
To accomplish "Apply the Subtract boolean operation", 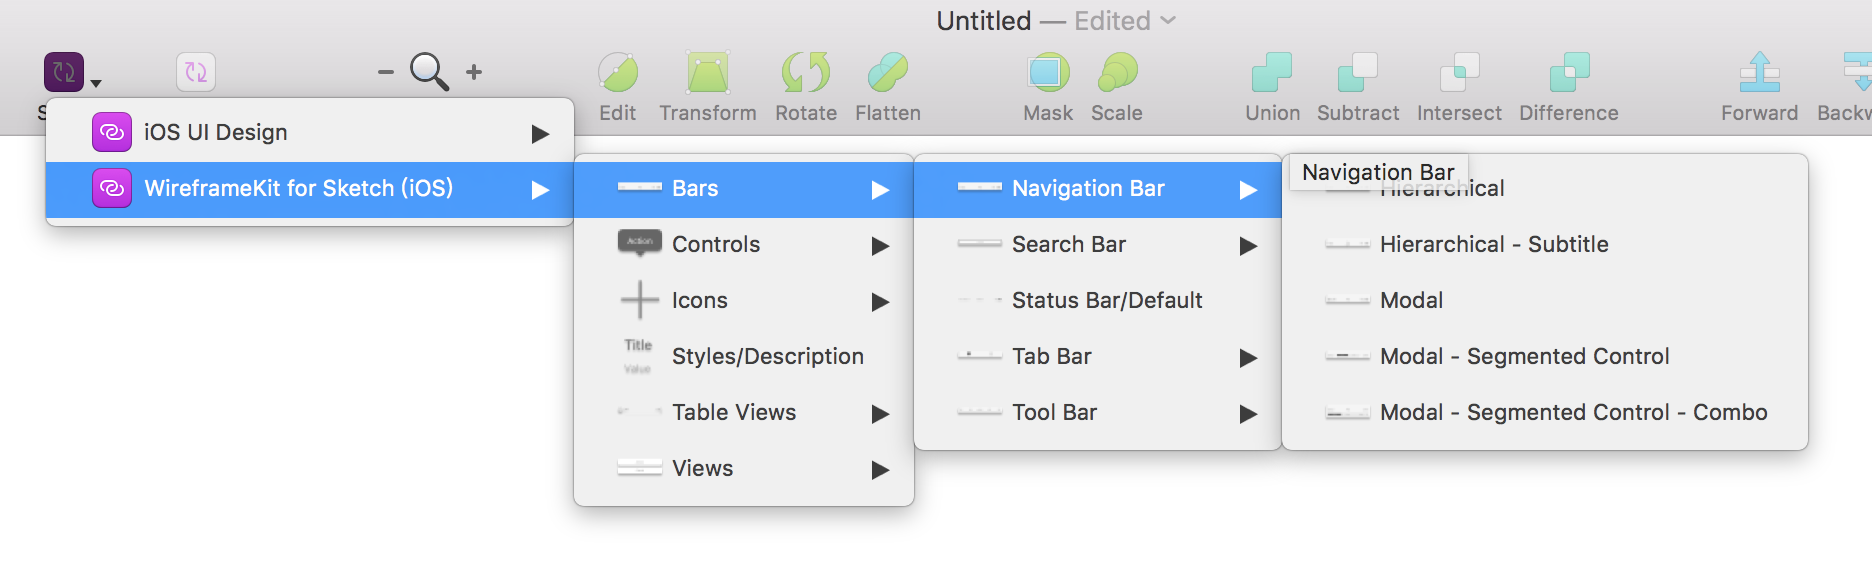I will click(x=1358, y=72).
